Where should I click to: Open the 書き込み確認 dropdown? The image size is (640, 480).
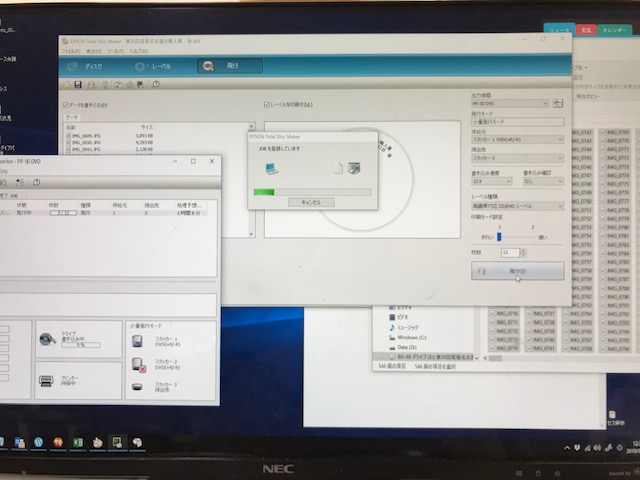[x=543, y=181]
